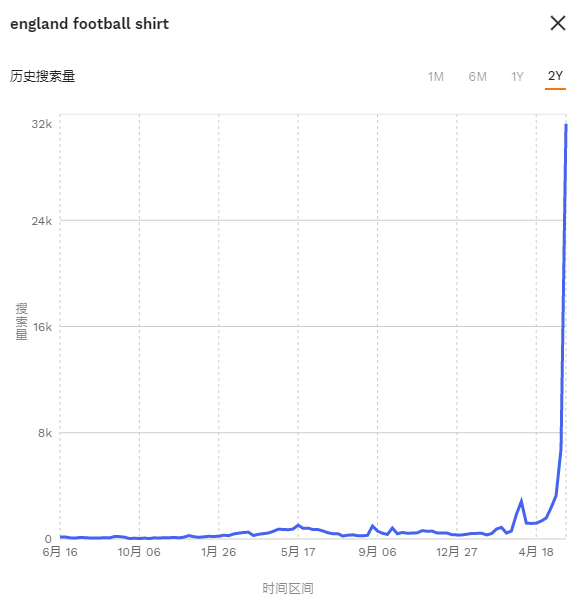587x604 pixels.
Task: Click the 时间区间 axis title
Action: click(x=288, y=588)
